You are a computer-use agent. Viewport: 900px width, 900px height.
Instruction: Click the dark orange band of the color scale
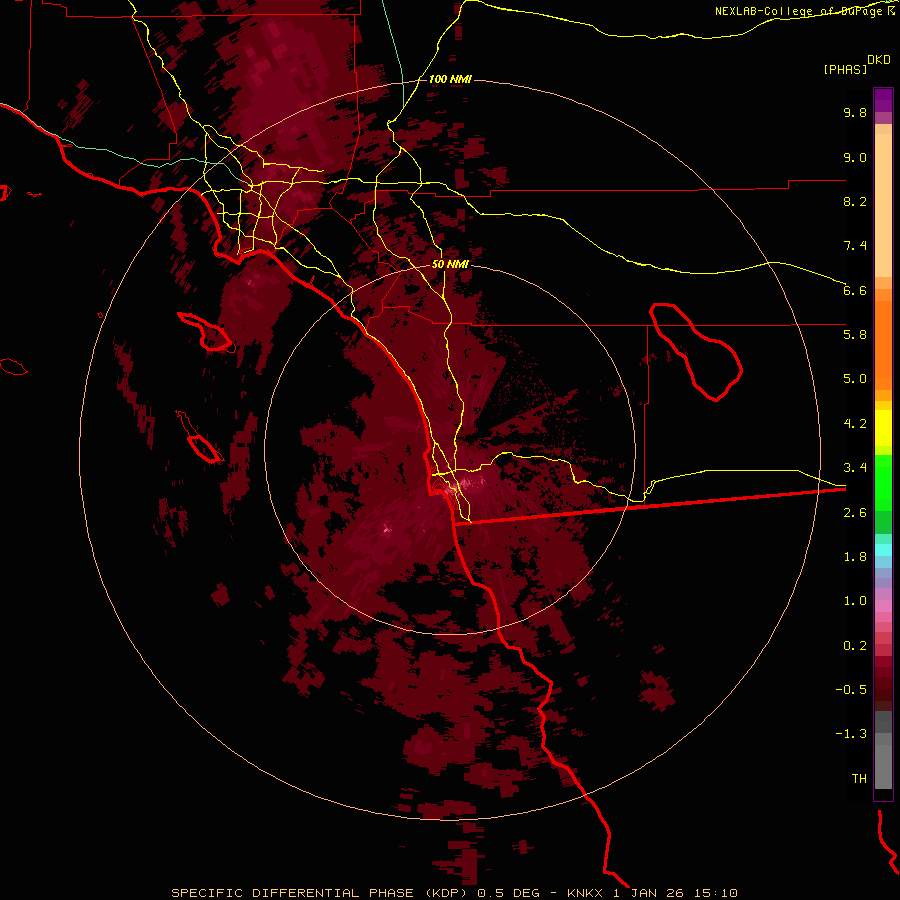pyautogui.click(x=883, y=346)
